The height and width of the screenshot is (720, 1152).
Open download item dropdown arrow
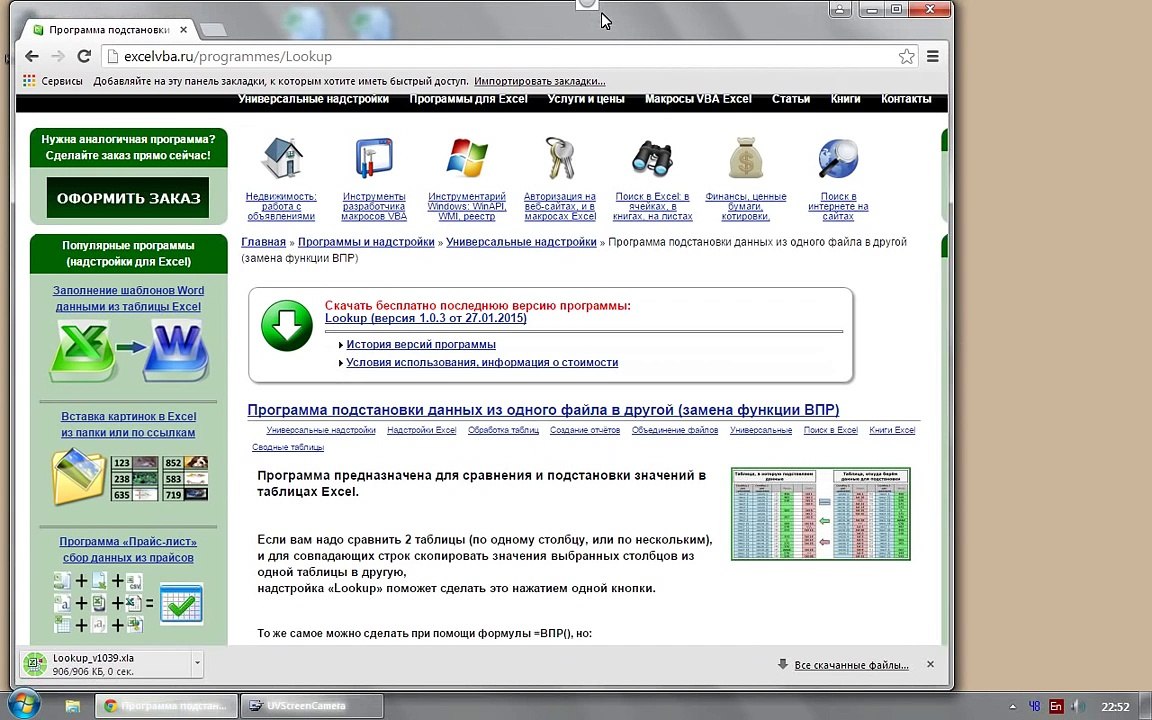(197, 664)
